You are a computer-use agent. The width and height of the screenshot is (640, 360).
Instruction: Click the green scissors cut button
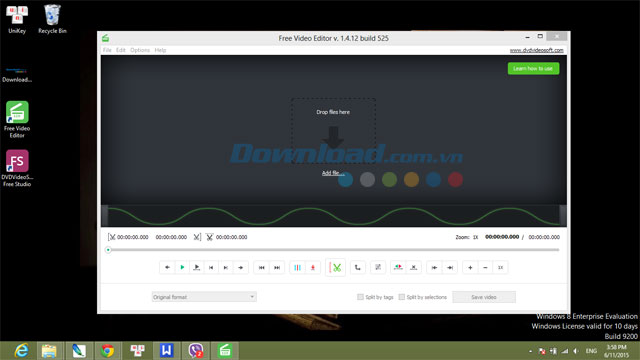[x=336, y=267]
